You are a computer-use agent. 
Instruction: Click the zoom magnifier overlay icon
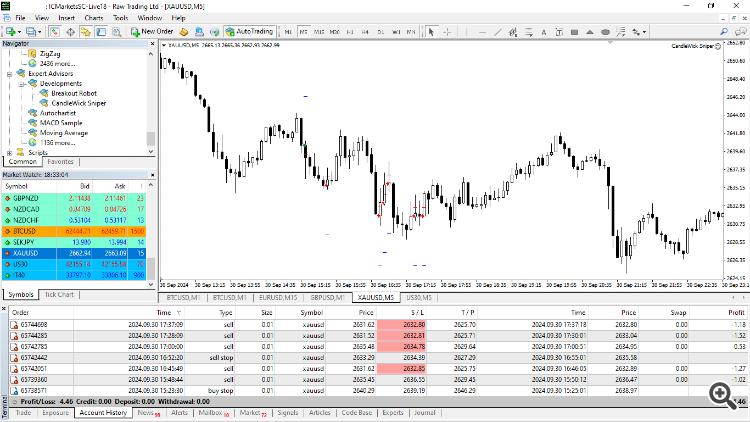pyautogui.click(x=723, y=396)
